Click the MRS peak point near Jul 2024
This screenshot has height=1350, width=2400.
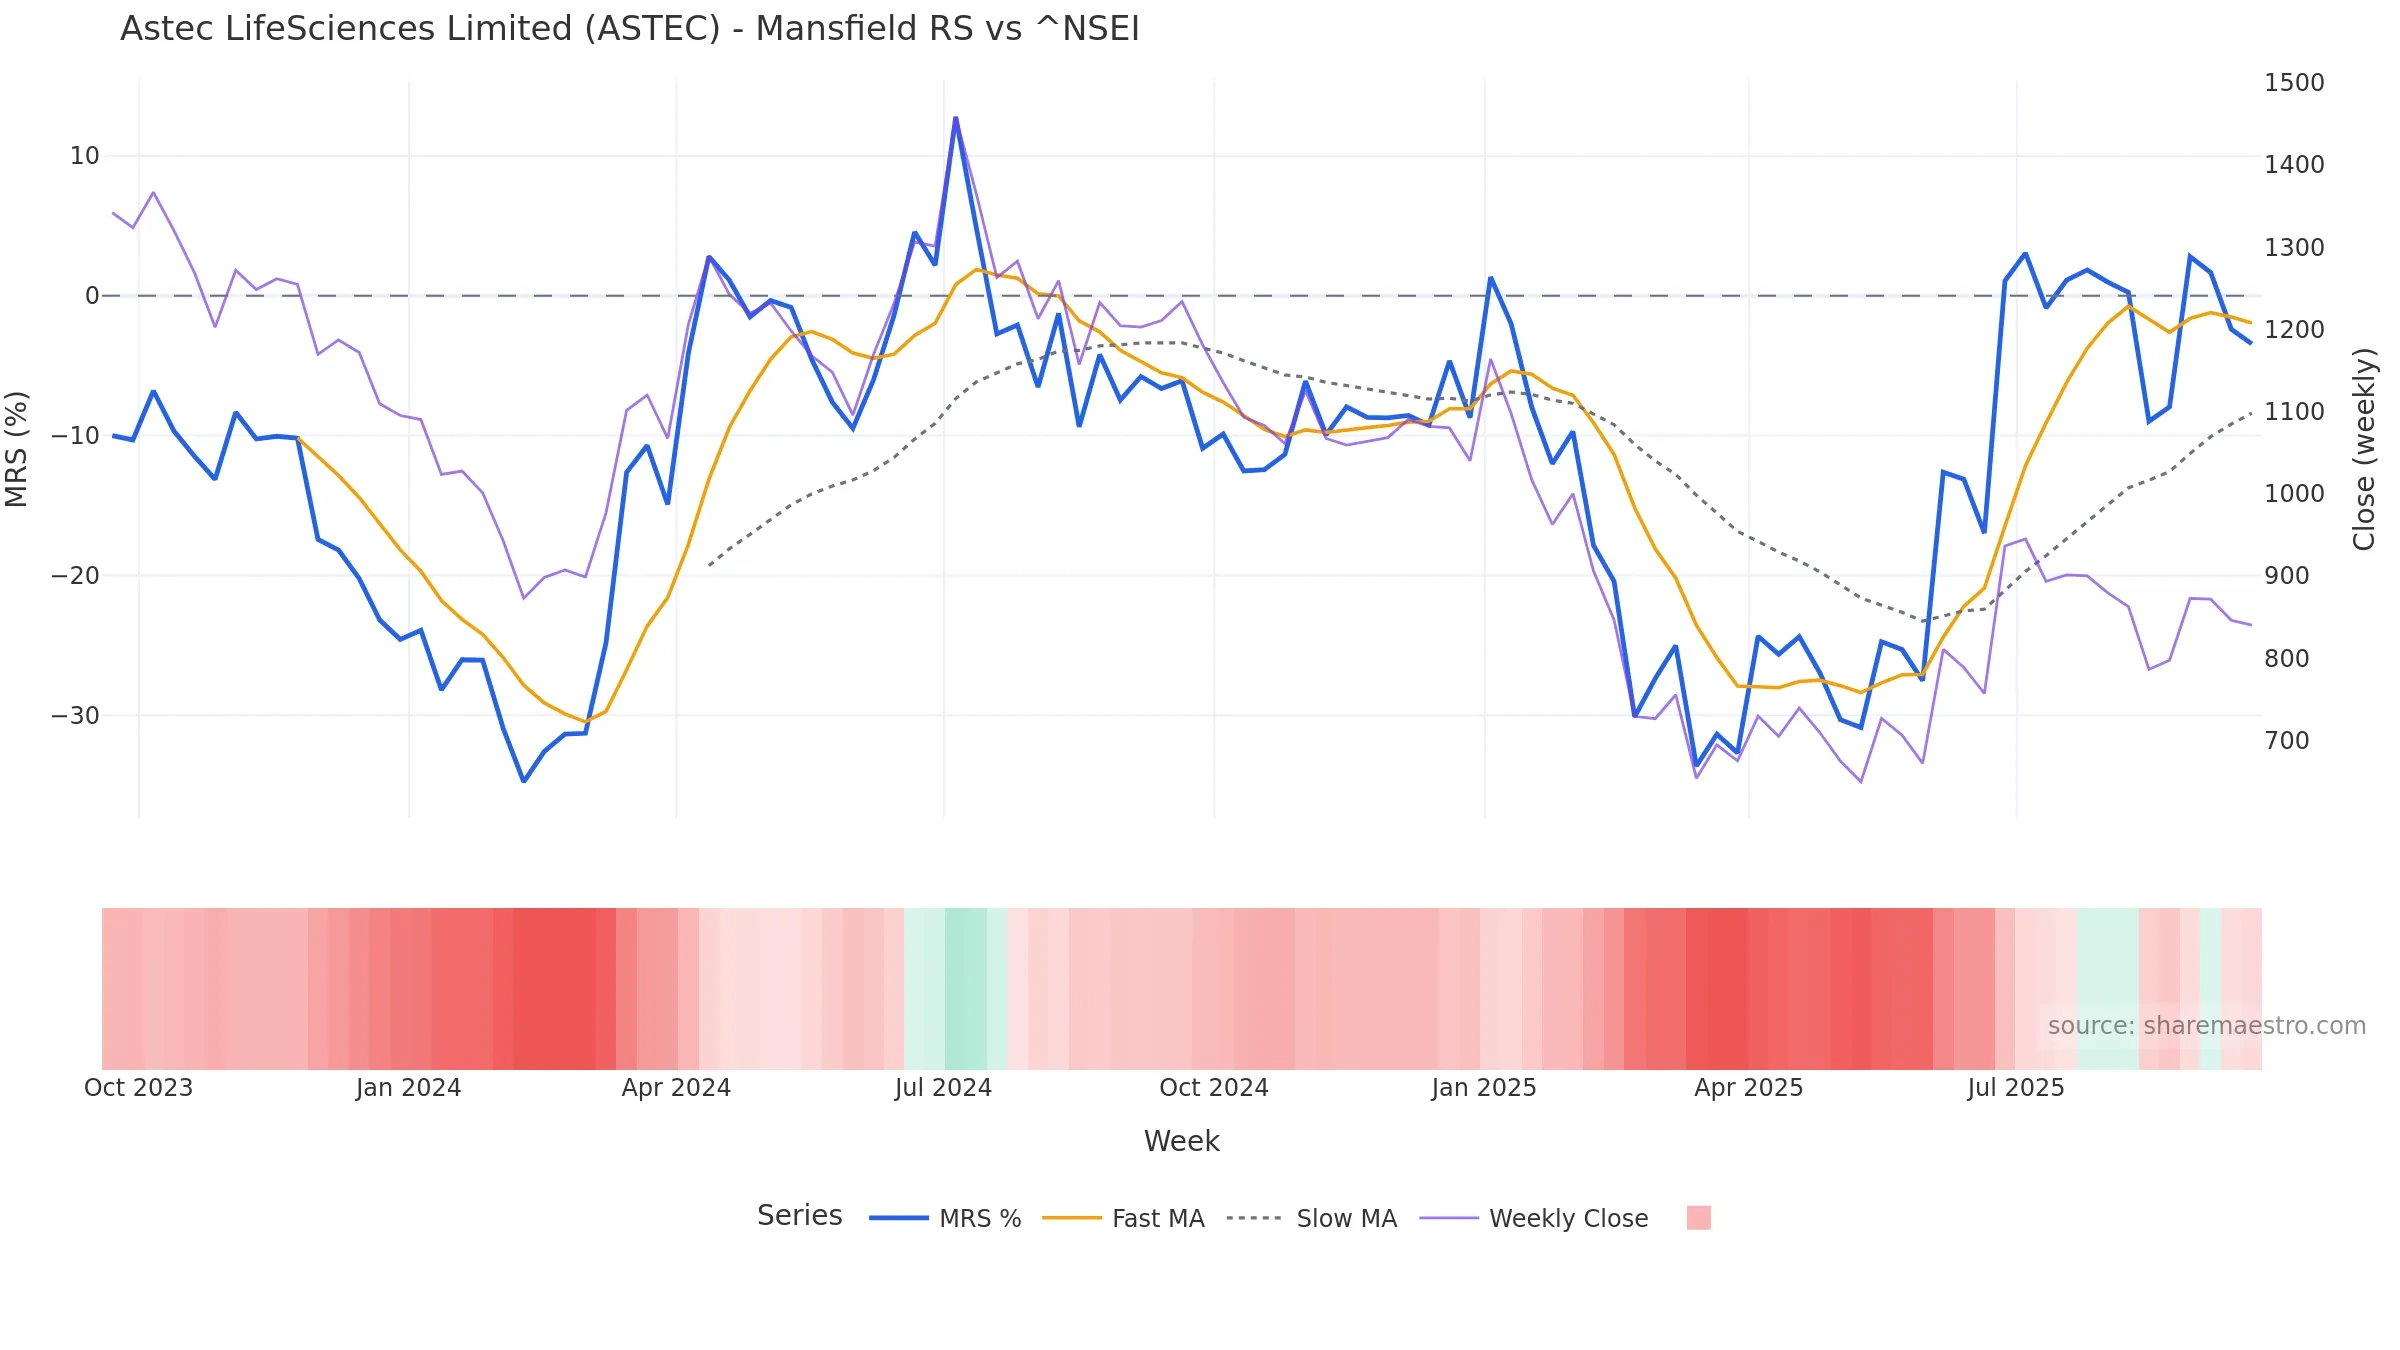coord(956,118)
